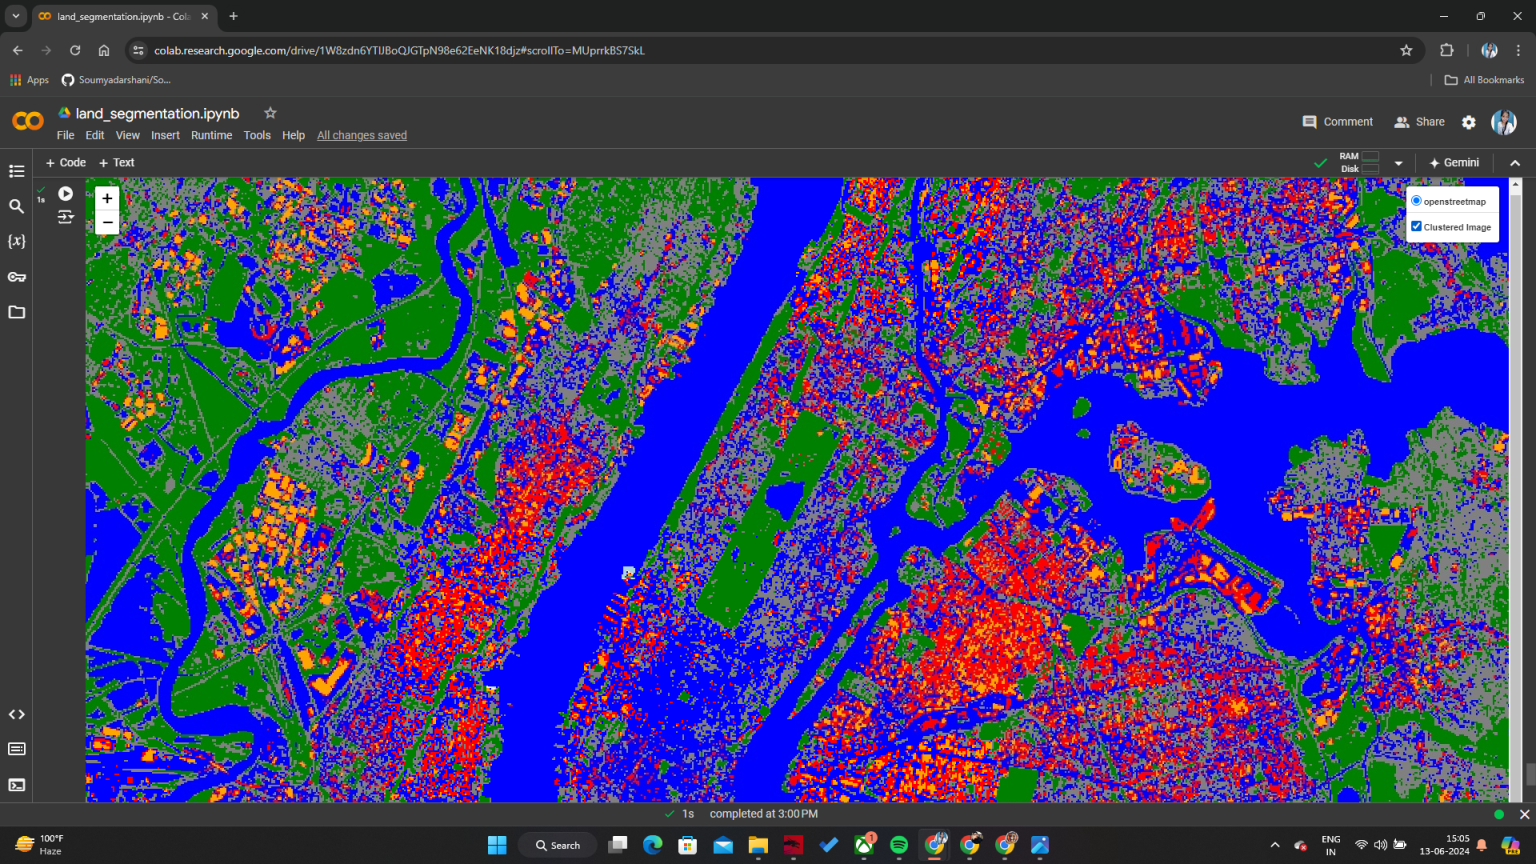Star the land_segmentation notebook

click(x=269, y=113)
